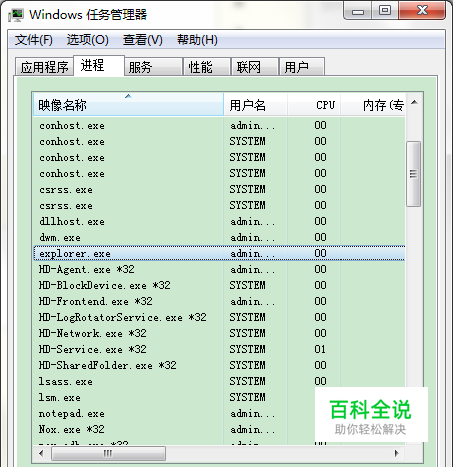Click the 01 CPU value for HD-Service.exe
The height and width of the screenshot is (467, 453).
click(x=320, y=349)
